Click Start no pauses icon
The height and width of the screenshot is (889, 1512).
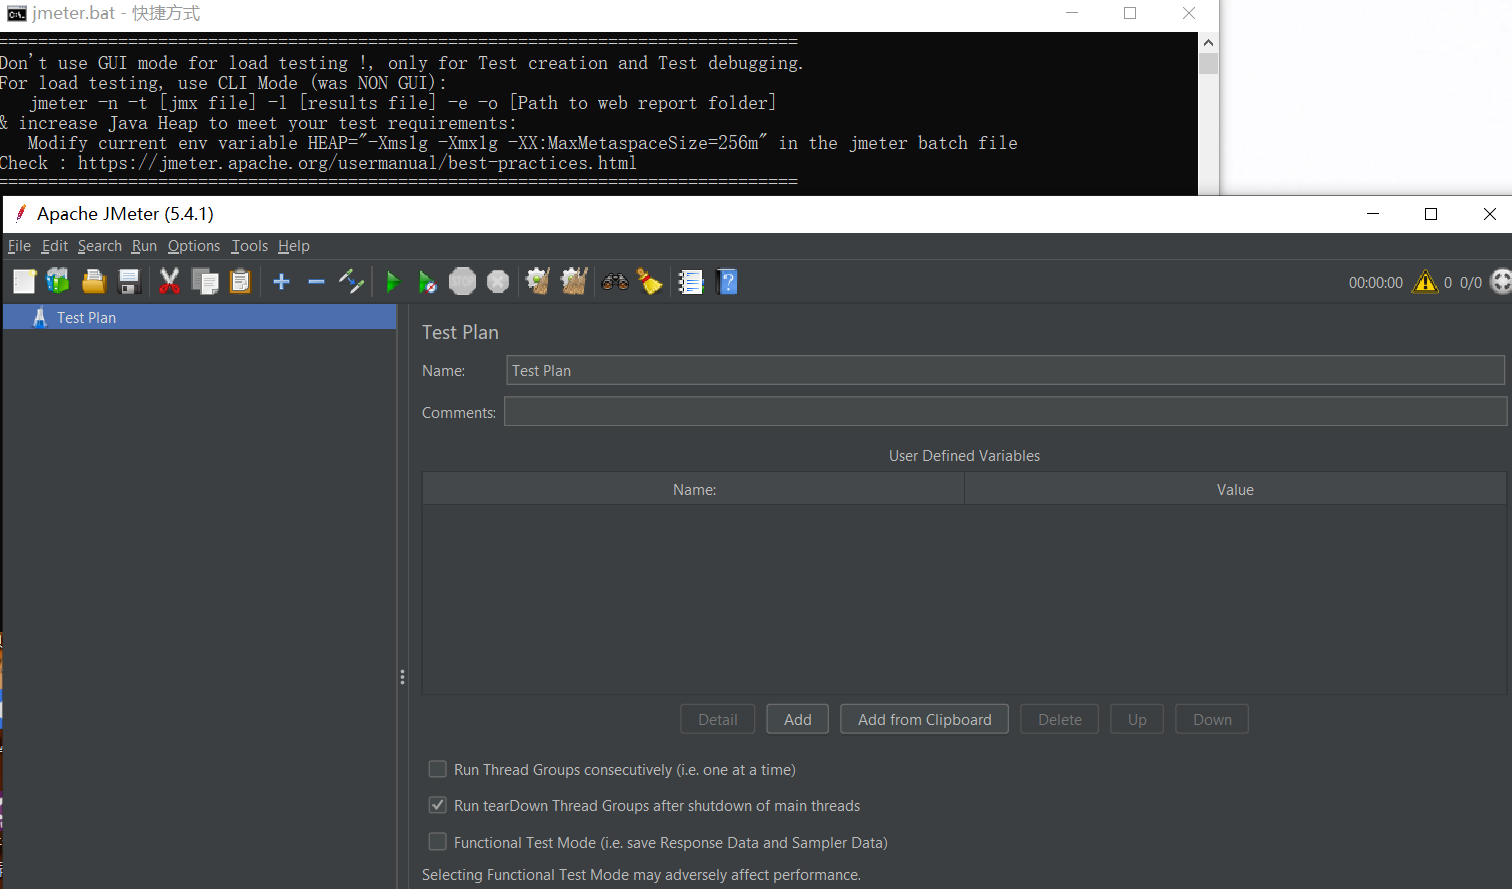[x=428, y=282]
